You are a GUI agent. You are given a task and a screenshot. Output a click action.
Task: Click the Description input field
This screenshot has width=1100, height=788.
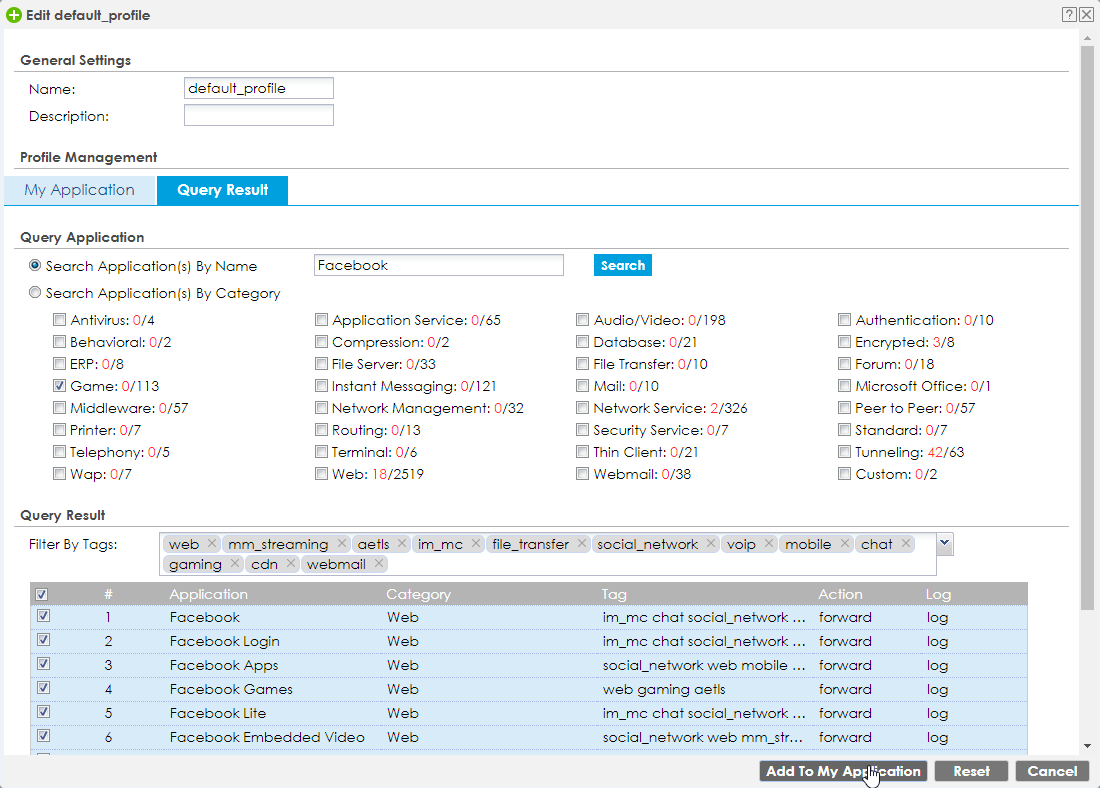pos(258,116)
